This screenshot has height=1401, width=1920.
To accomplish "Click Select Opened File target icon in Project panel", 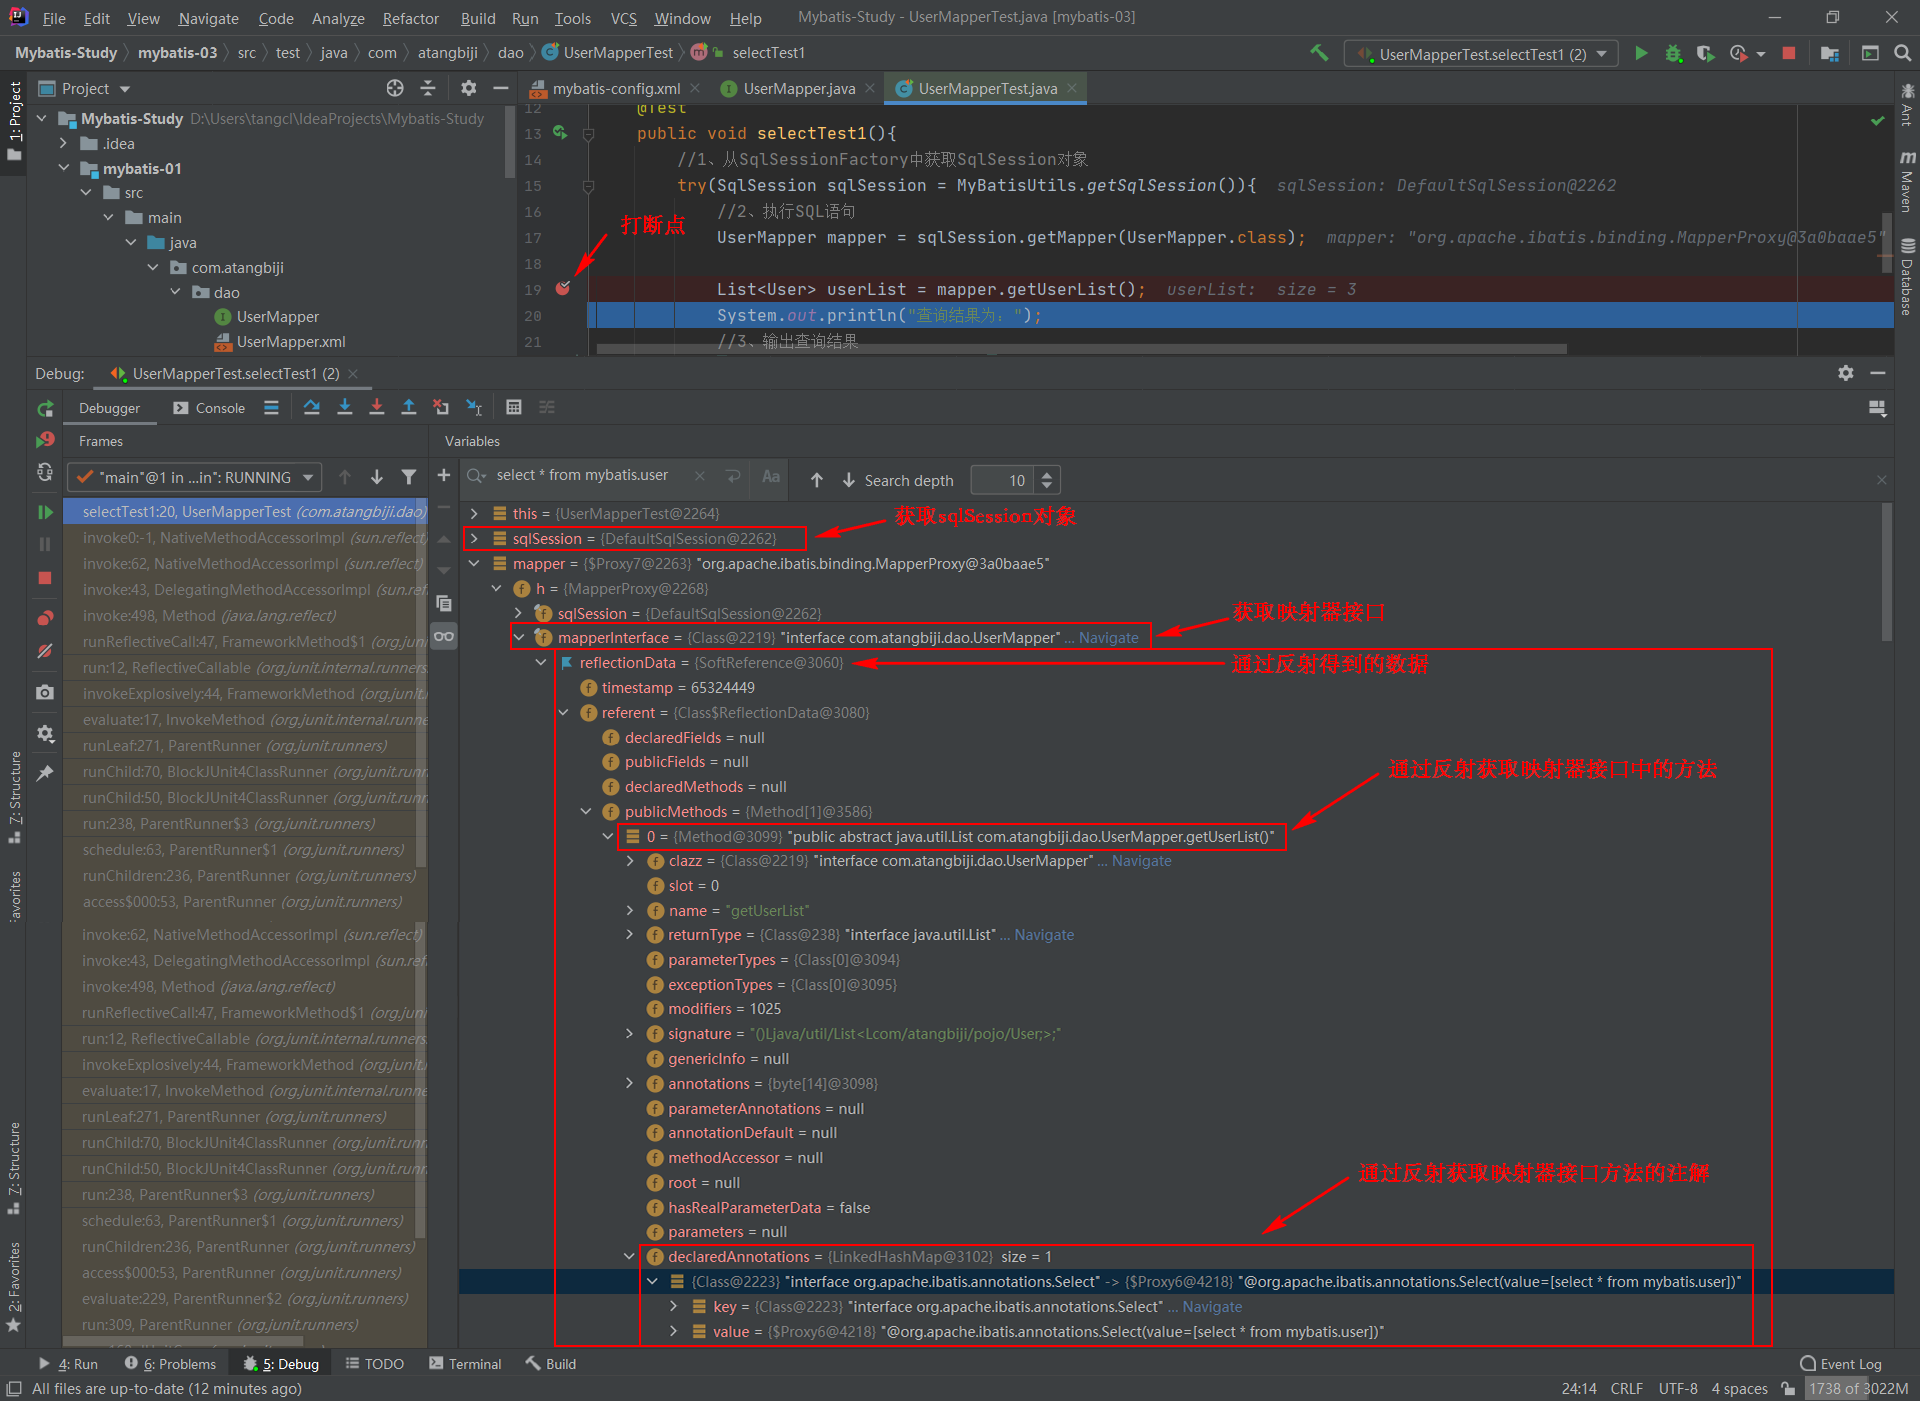I will pyautogui.click(x=395, y=88).
